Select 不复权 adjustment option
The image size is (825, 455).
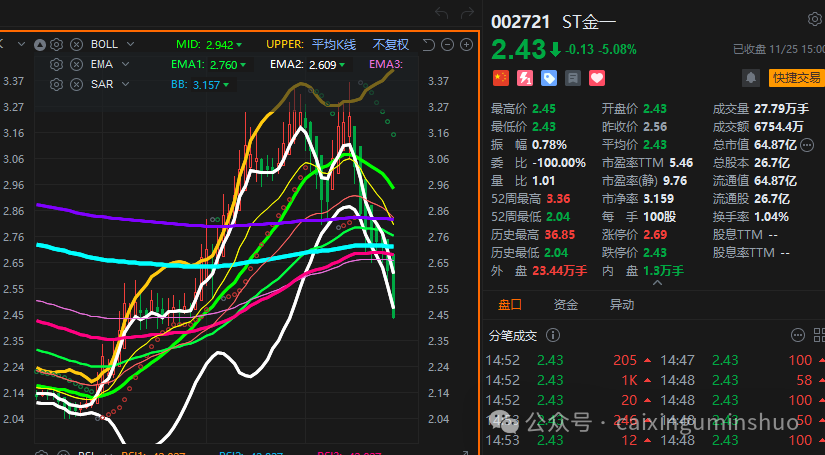click(x=391, y=44)
